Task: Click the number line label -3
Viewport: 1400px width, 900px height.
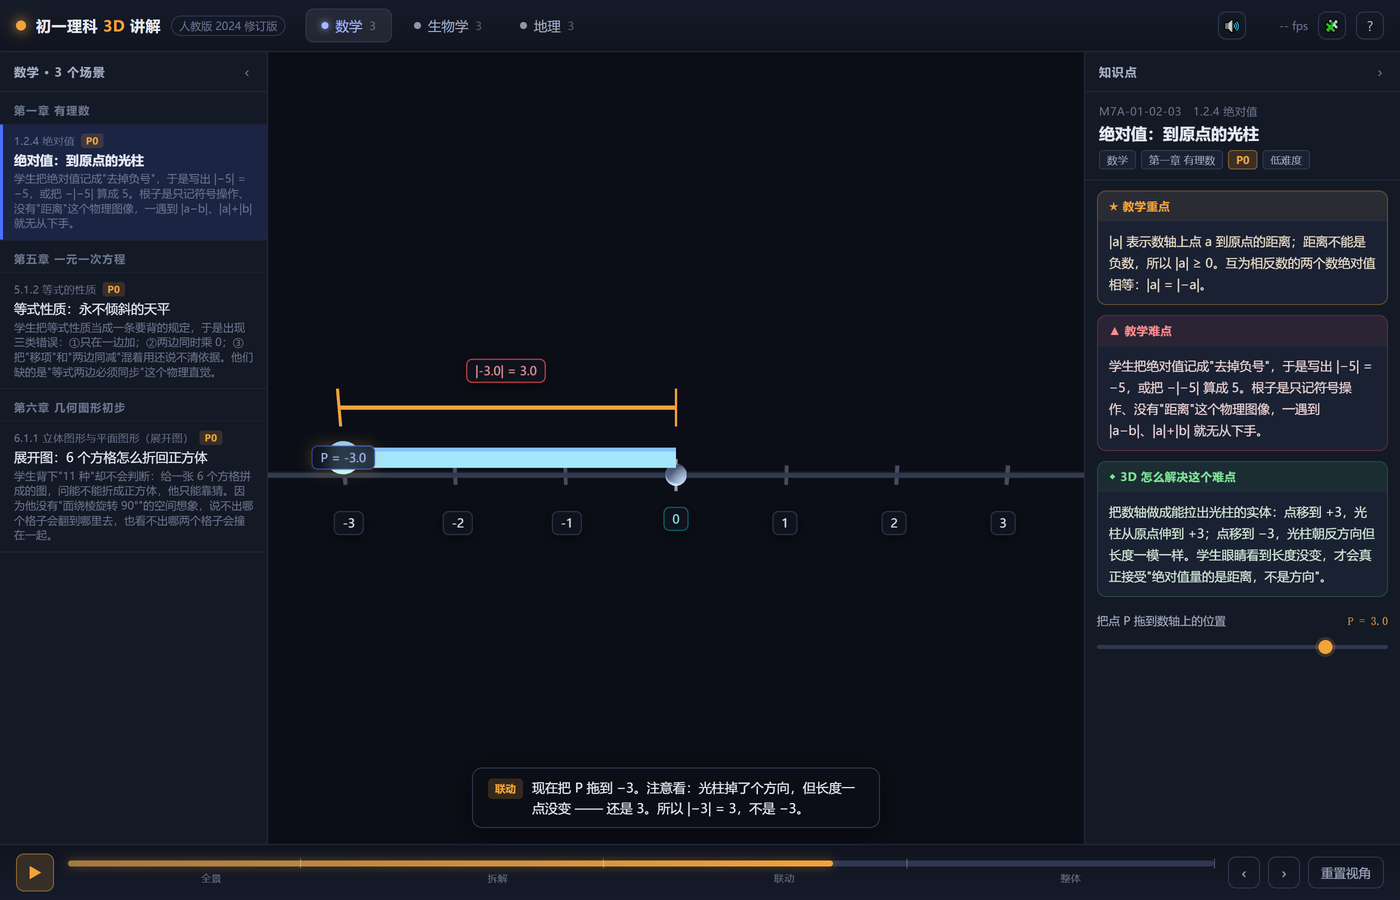Action: tap(349, 523)
